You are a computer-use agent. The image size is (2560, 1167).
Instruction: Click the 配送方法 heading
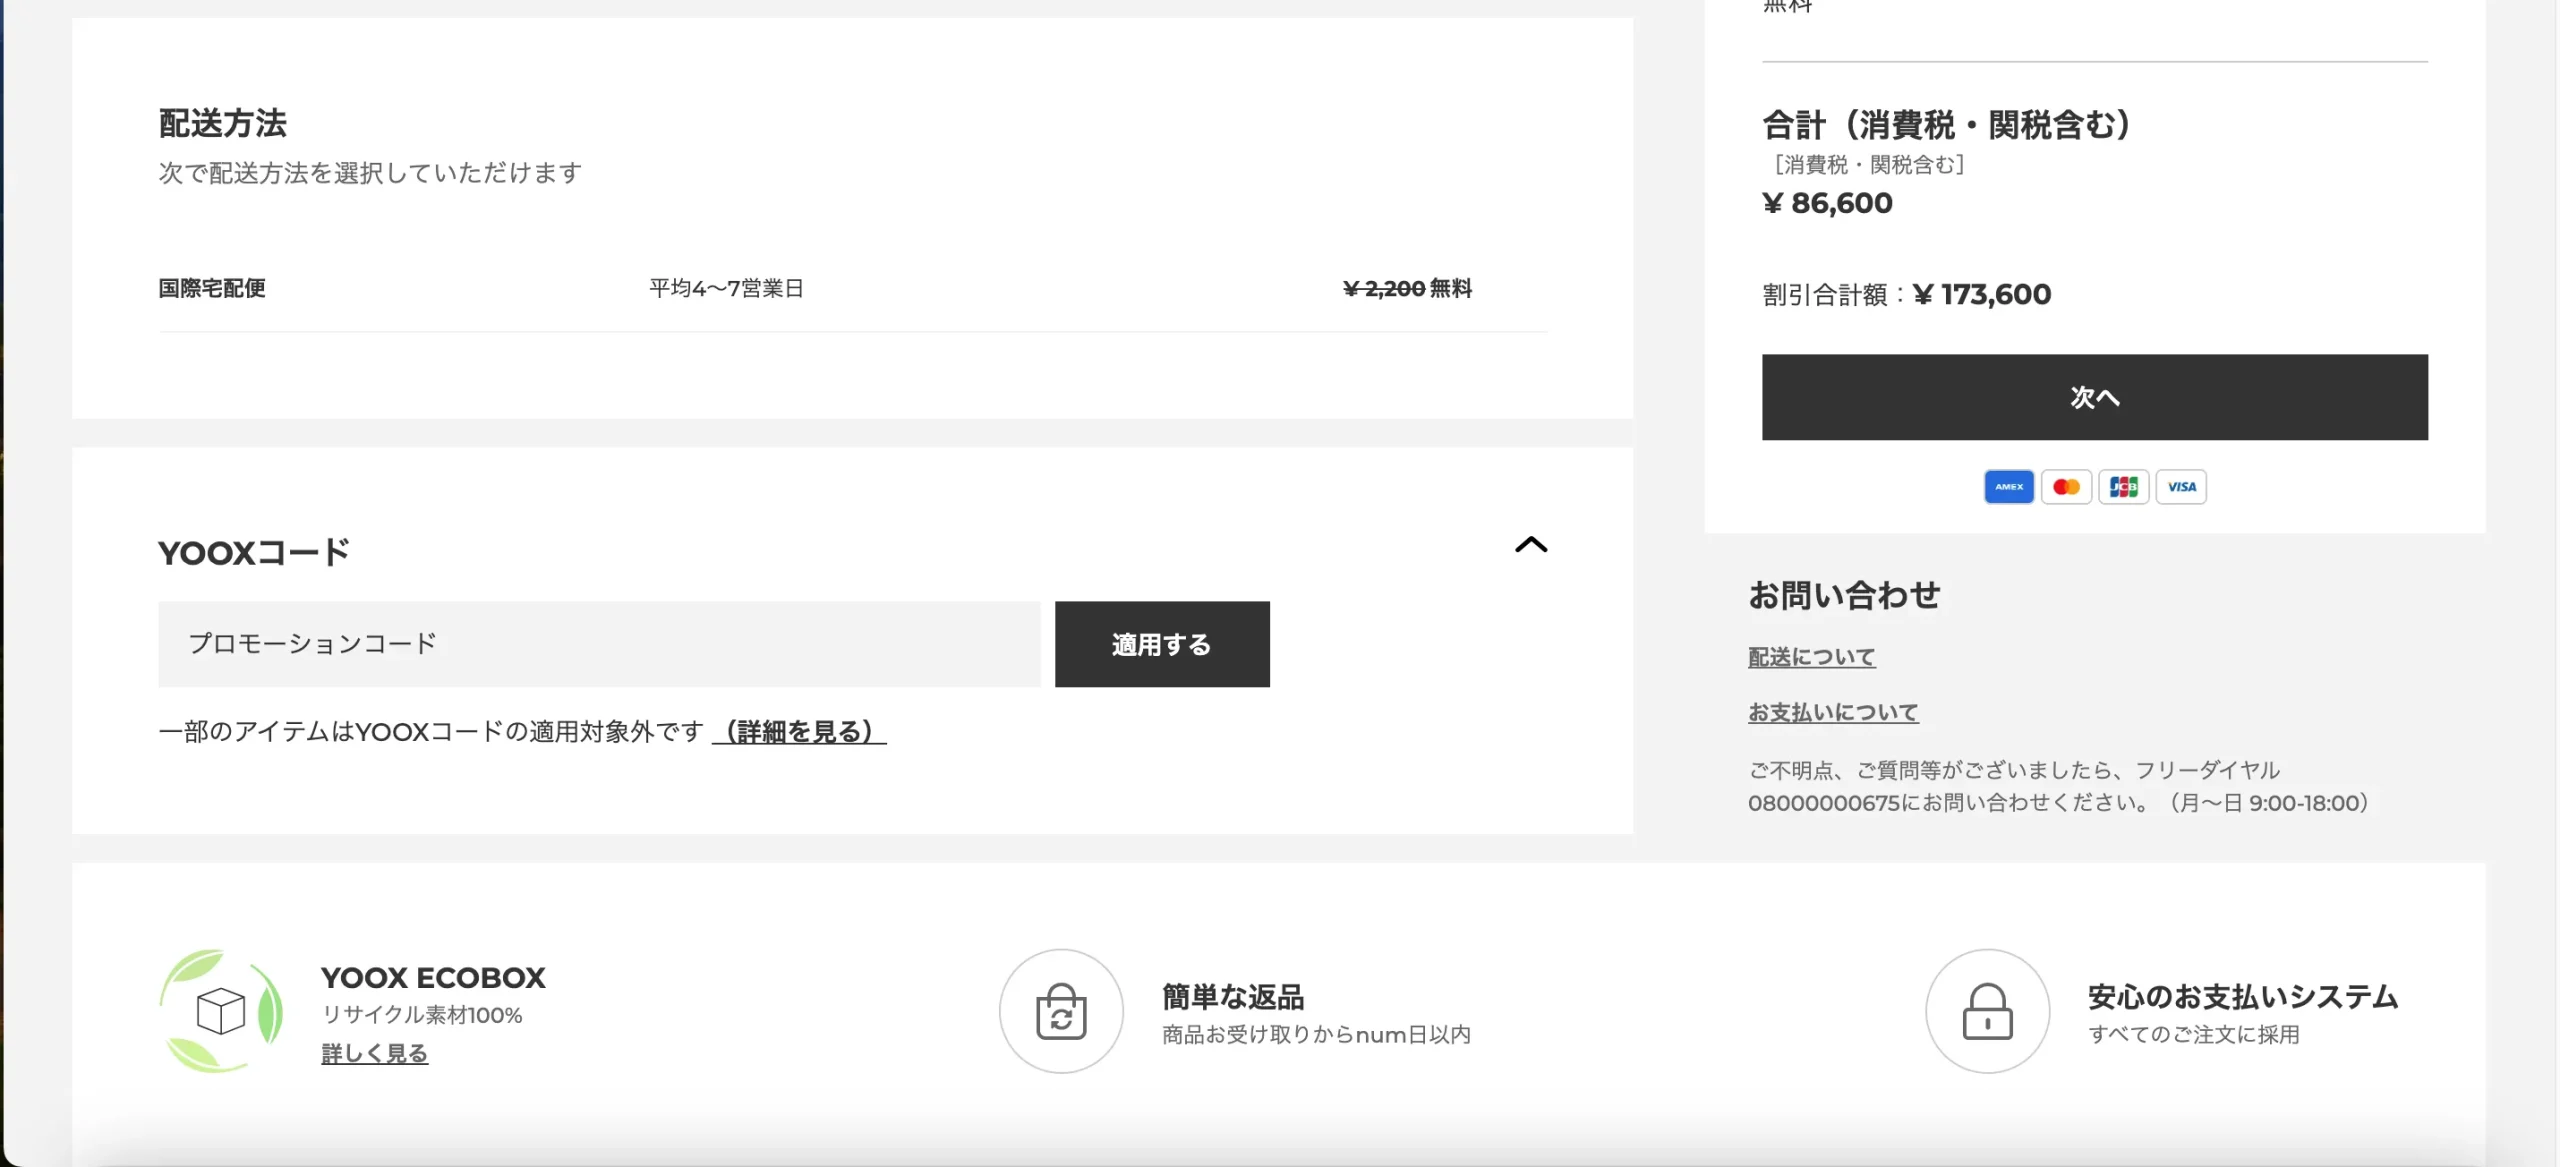coord(222,123)
